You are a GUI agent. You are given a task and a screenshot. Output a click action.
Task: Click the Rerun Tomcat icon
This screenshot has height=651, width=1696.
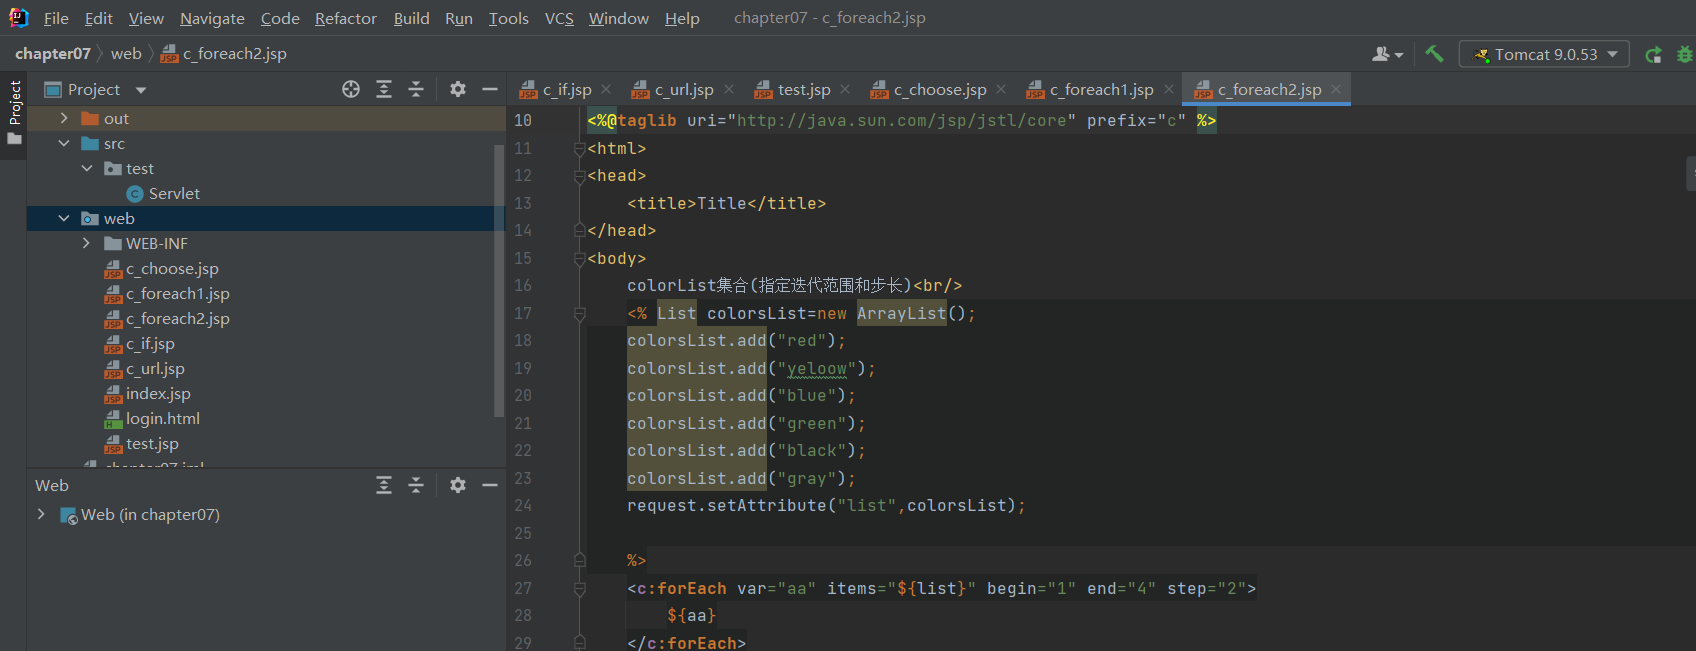[x=1654, y=54]
